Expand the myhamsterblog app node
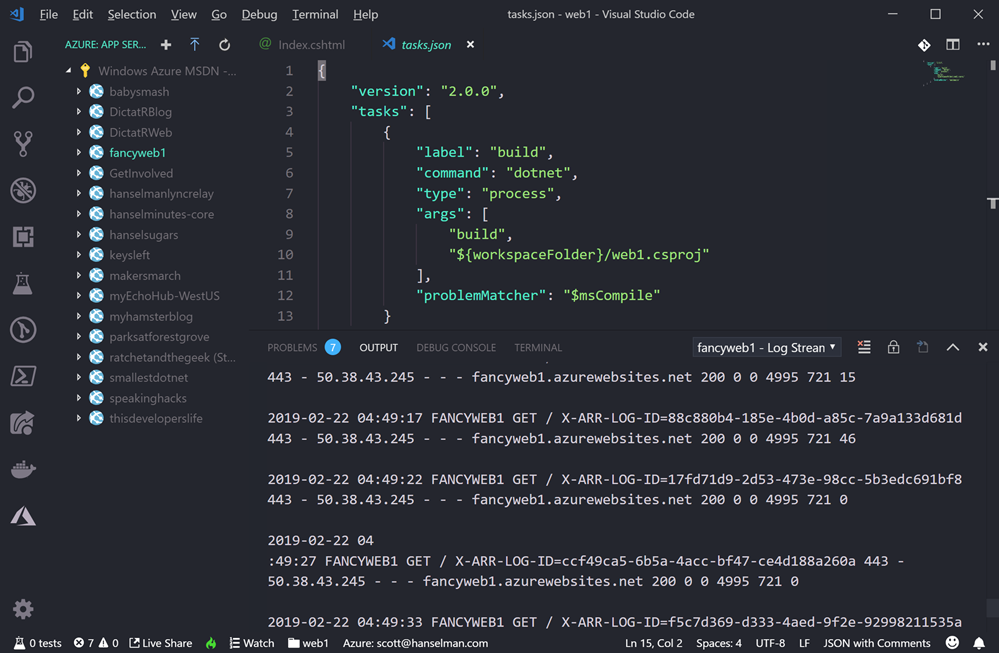The image size is (999, 653). (79, 316)
